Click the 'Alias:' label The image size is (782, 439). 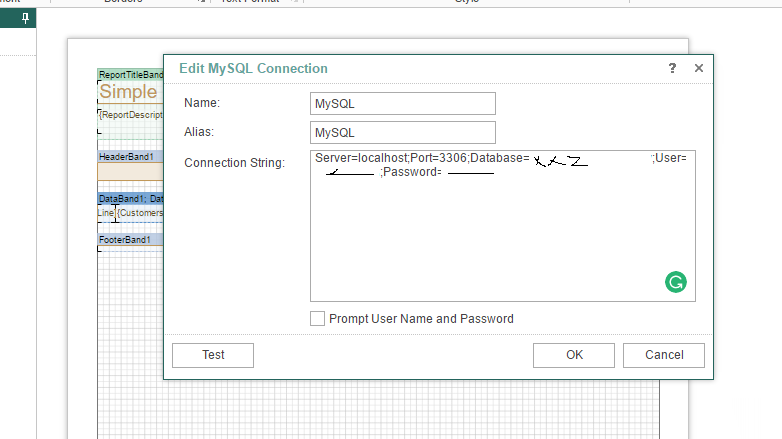click(x=199, y=132)
